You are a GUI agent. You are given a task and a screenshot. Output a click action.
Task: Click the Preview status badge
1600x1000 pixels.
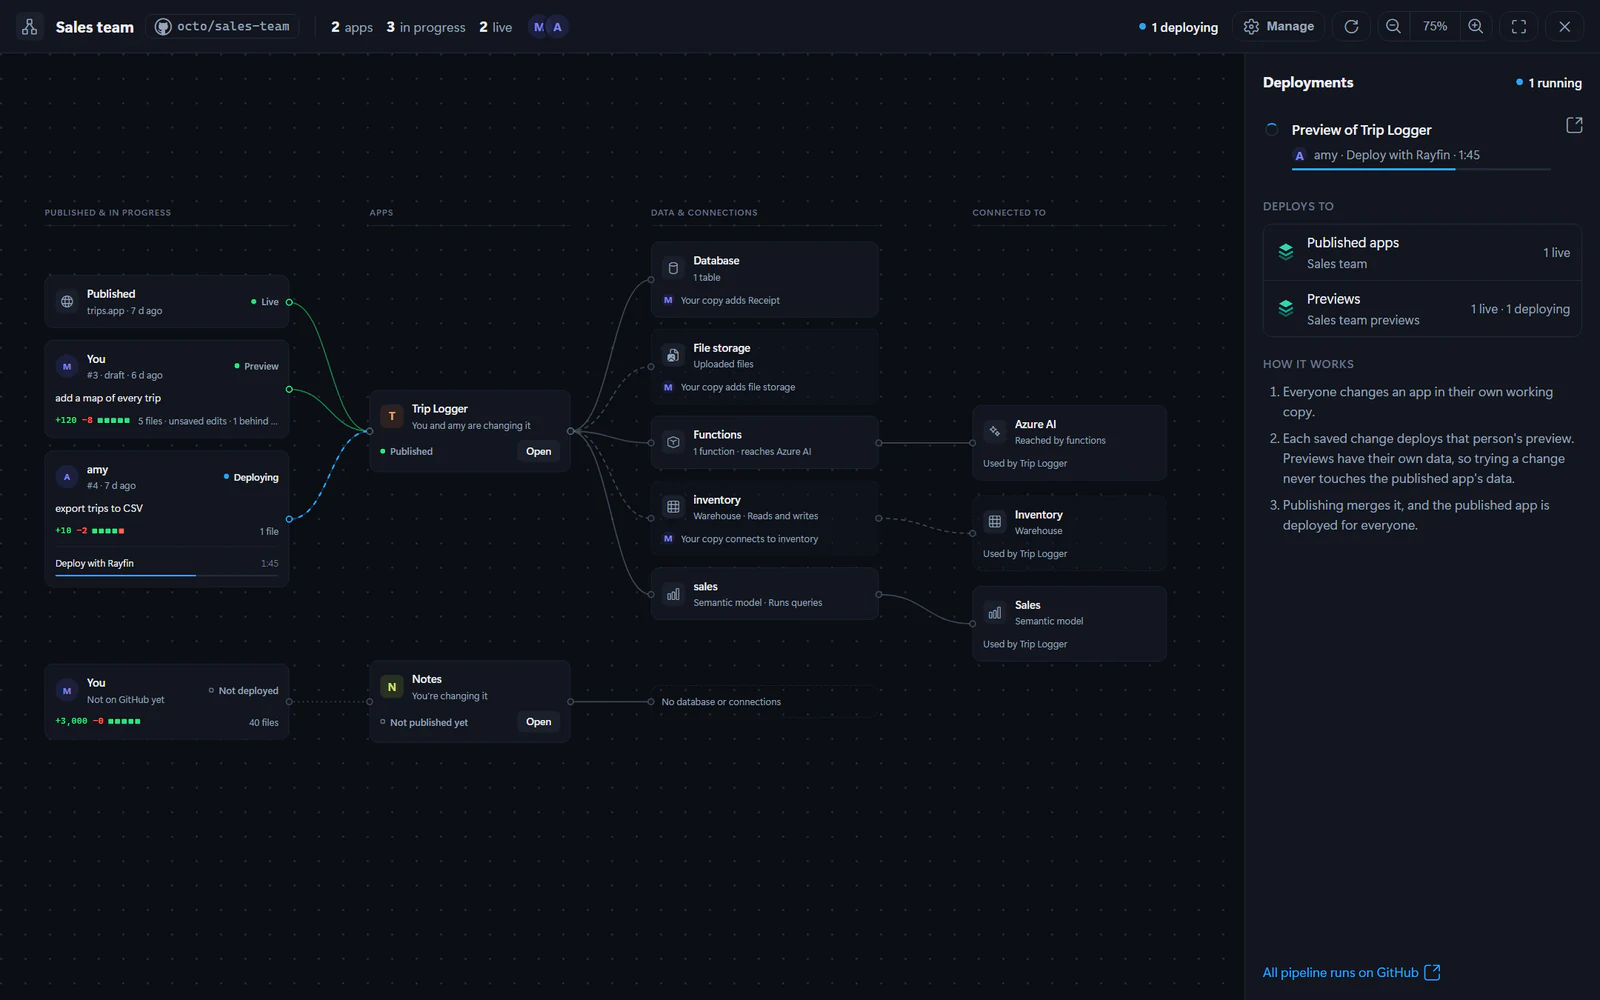[257, 366]
